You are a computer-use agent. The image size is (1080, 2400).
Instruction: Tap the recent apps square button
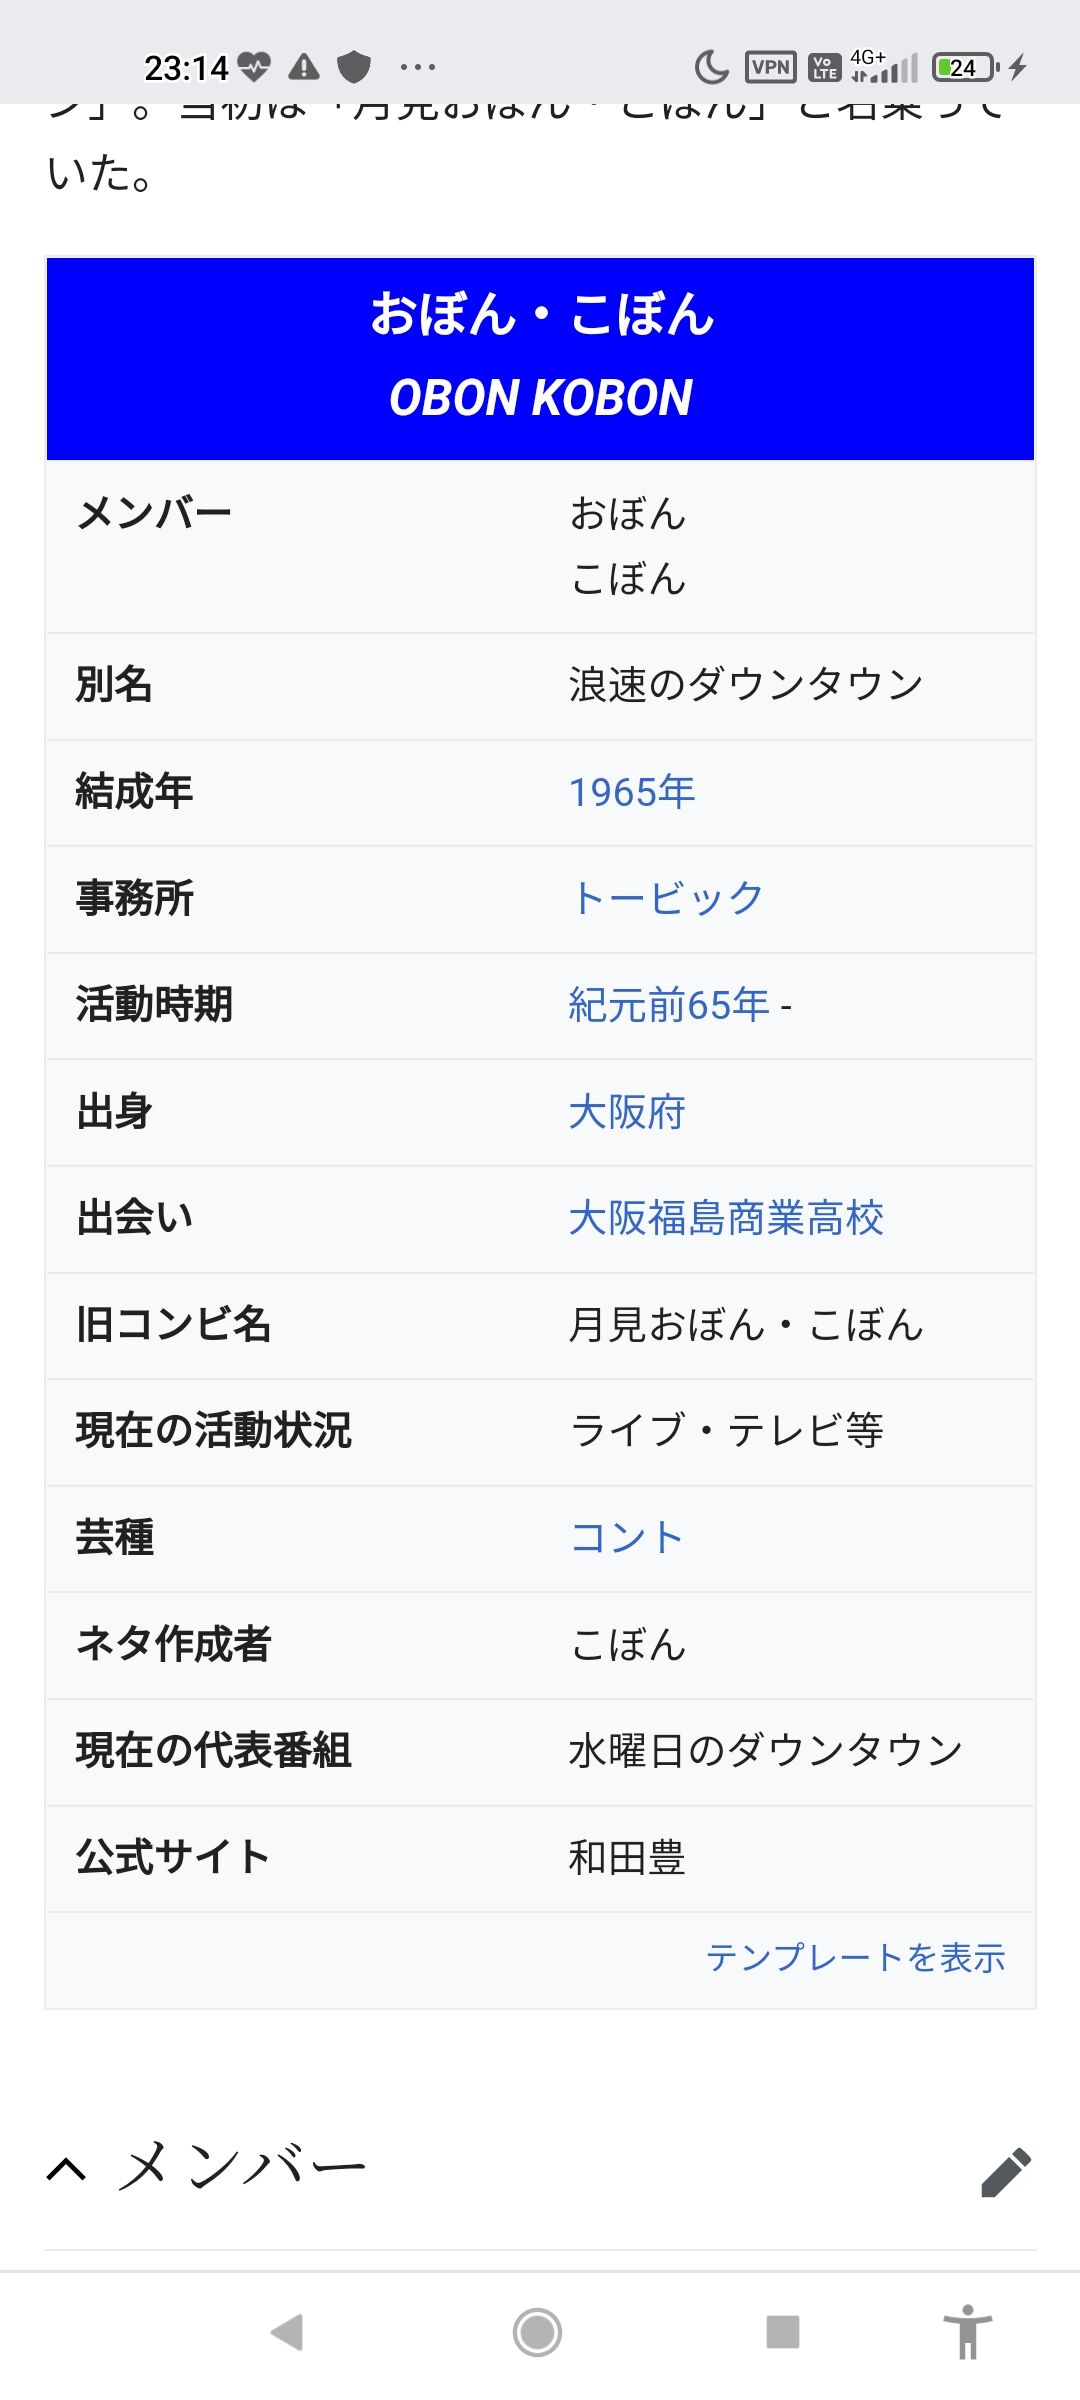[x=782, y=2332]
